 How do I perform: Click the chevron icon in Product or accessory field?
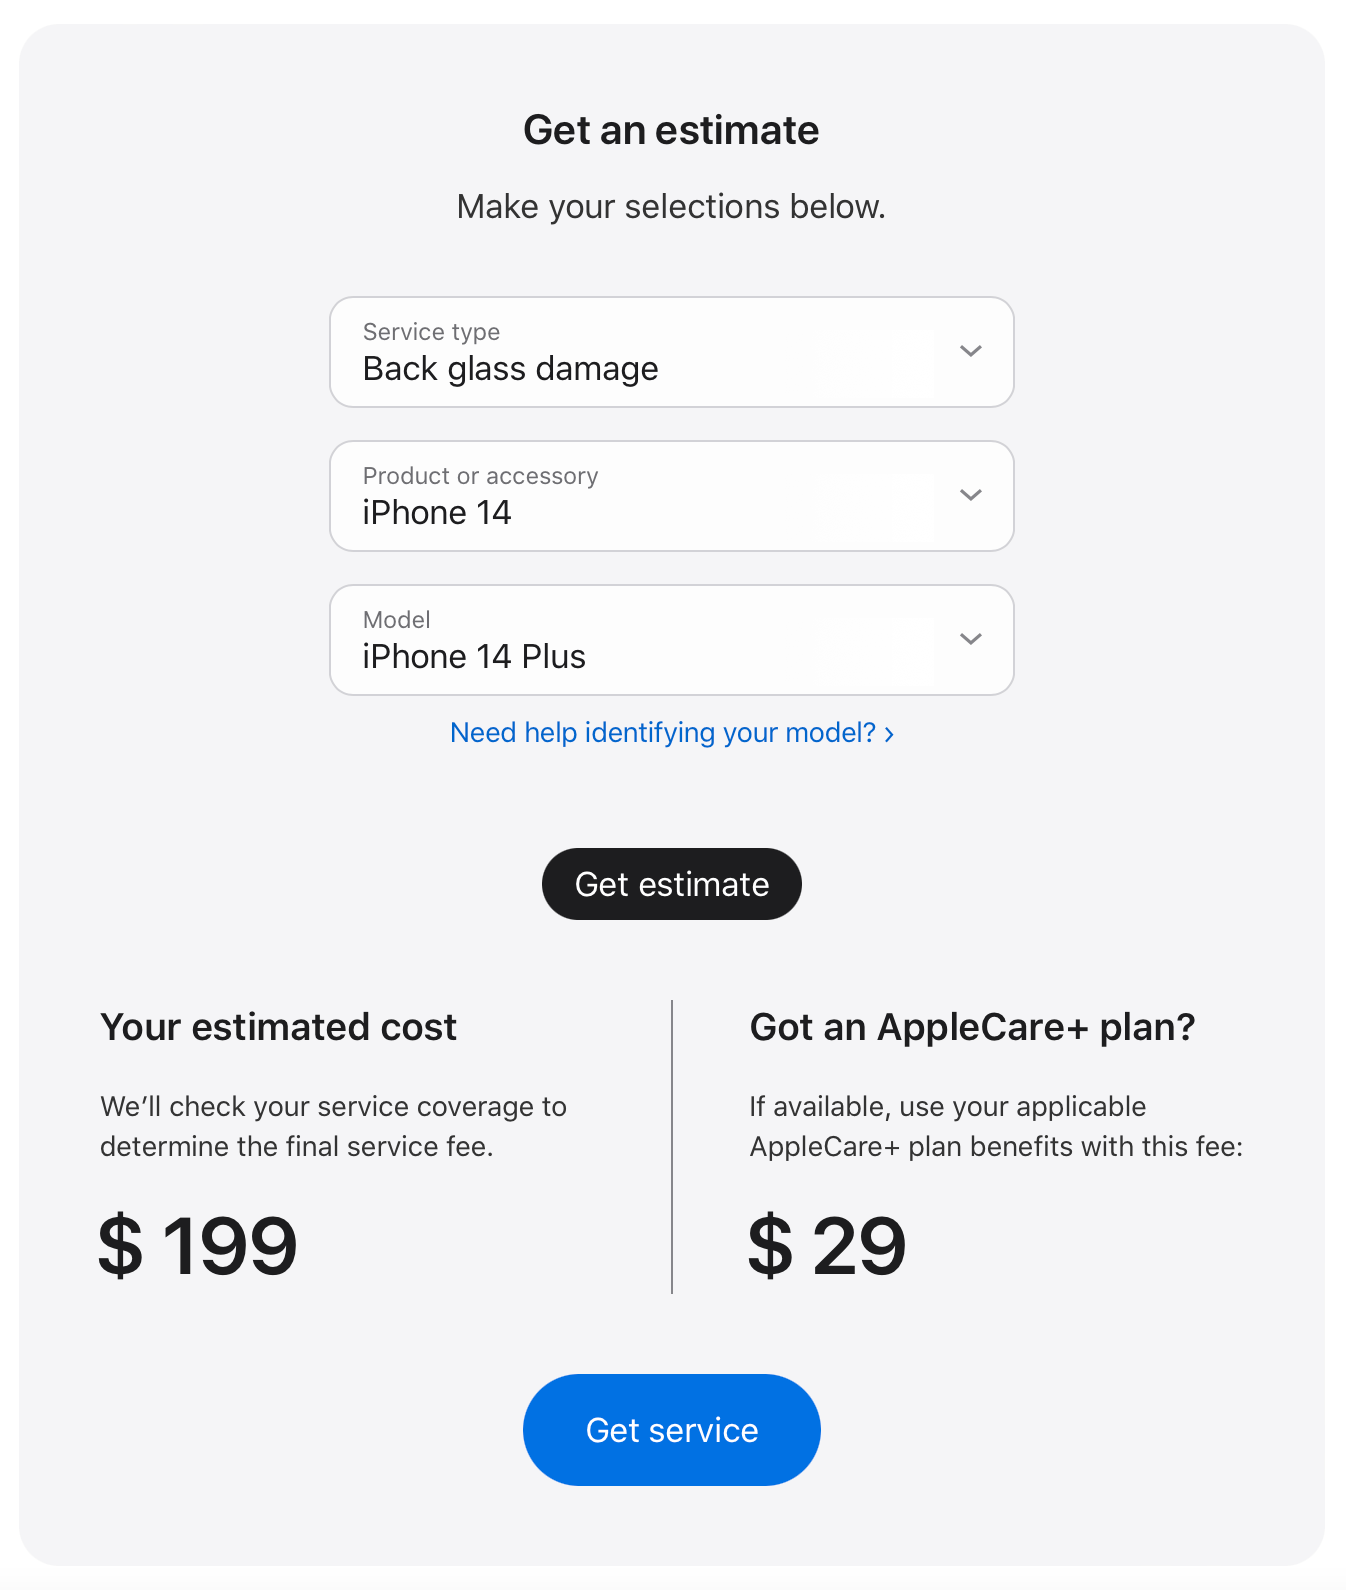pos(970,495)
